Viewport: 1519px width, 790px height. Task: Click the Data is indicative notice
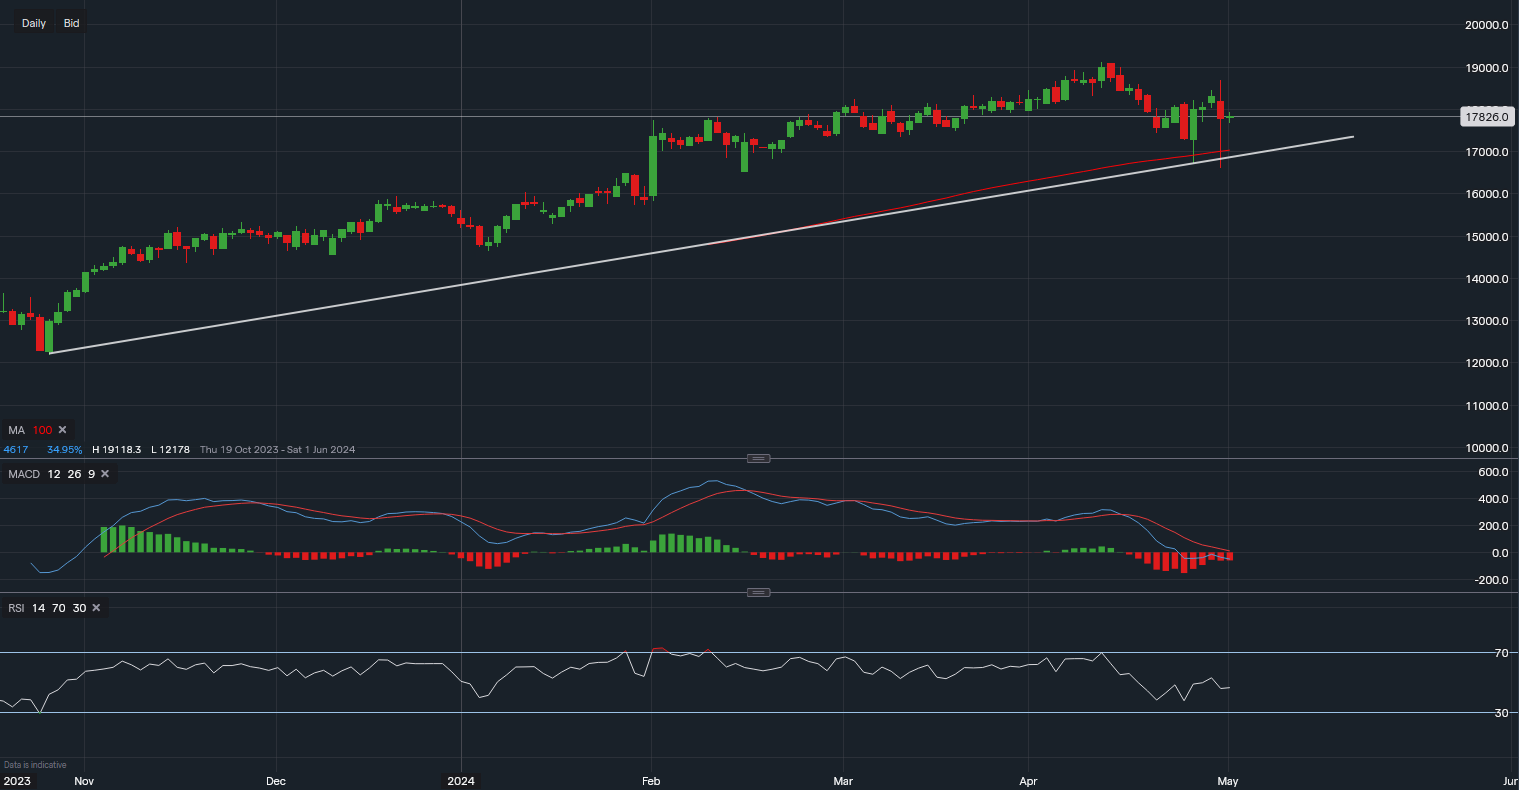33,763
